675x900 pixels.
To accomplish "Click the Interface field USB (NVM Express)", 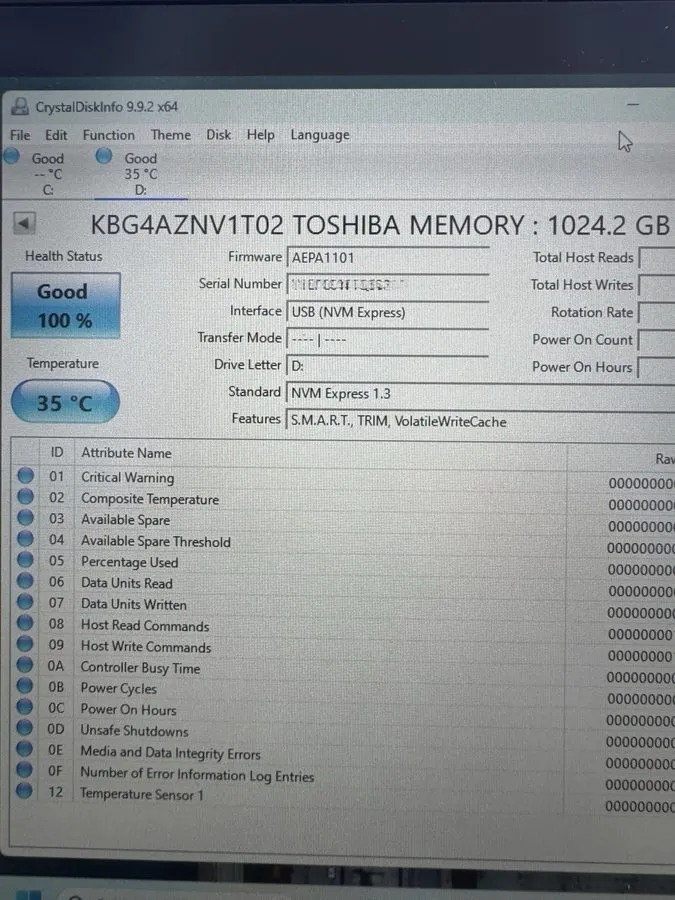I will click(x=387, y=312).
